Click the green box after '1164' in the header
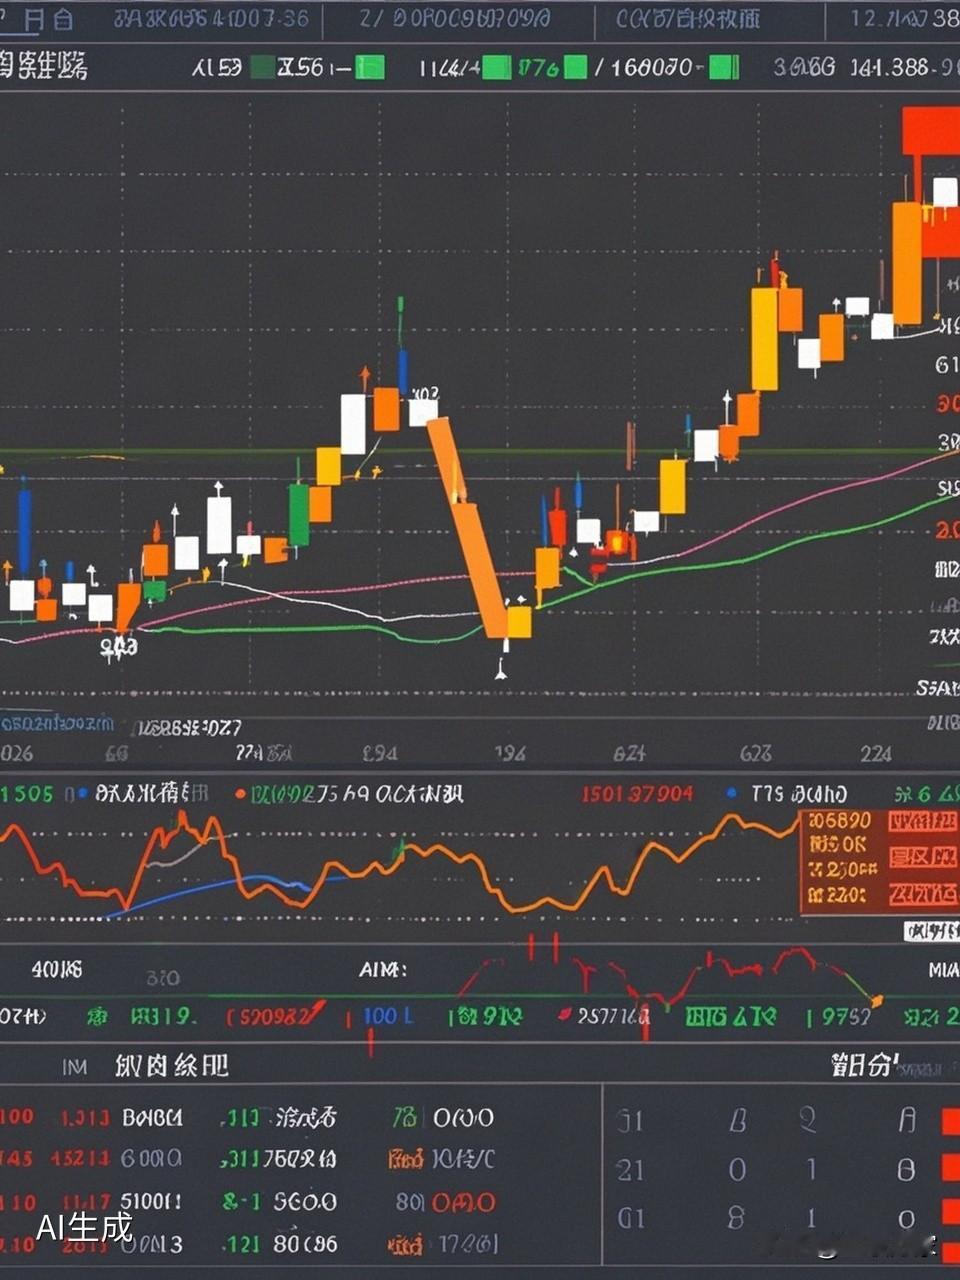Viewport: 960px width, 1280px height. 496,67
